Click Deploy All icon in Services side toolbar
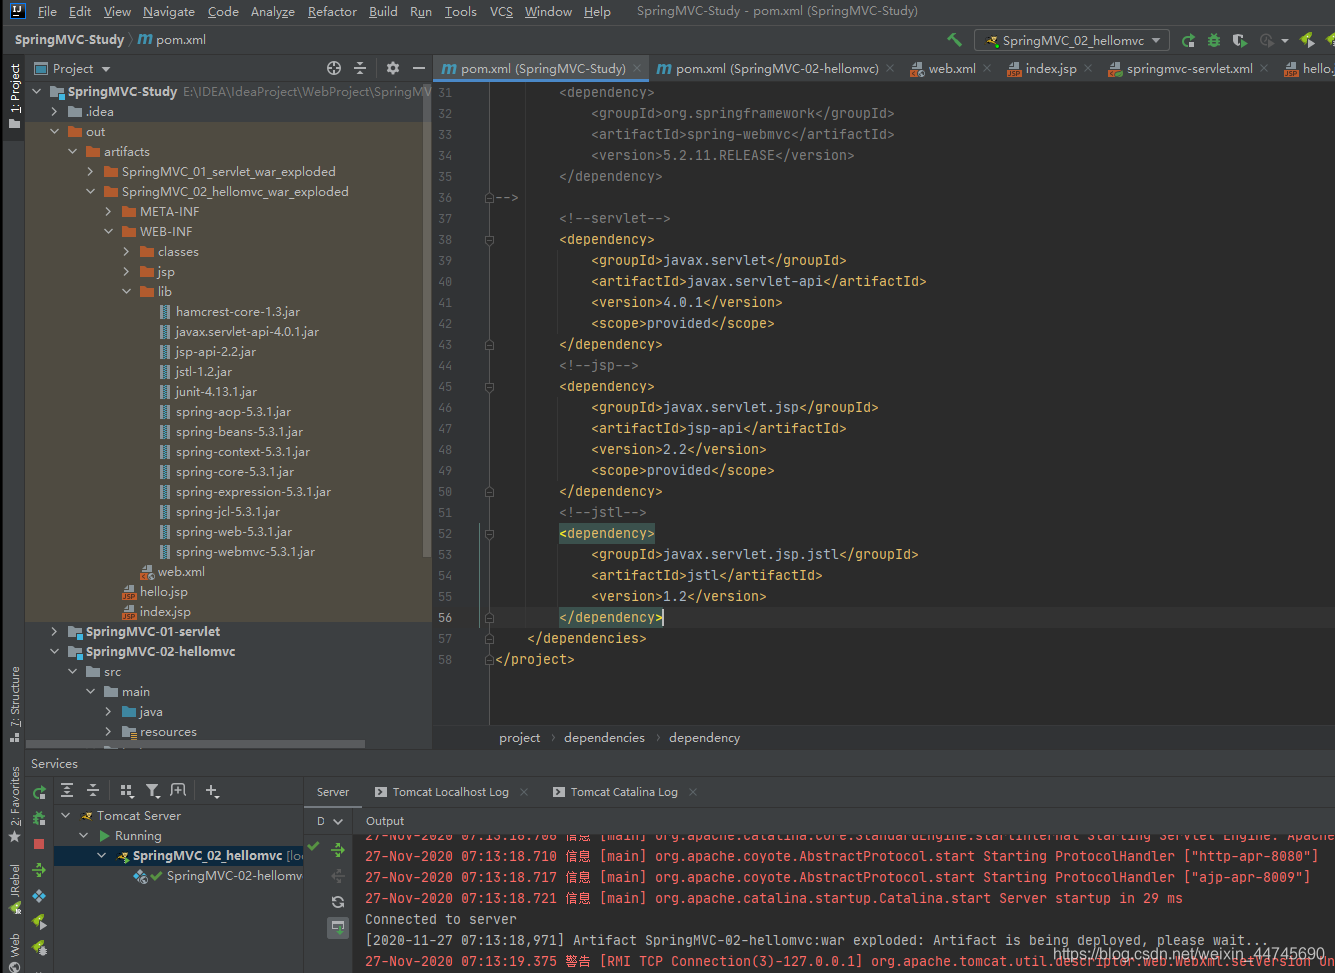This screenshot has width=1335, height=973. point(39,870)
